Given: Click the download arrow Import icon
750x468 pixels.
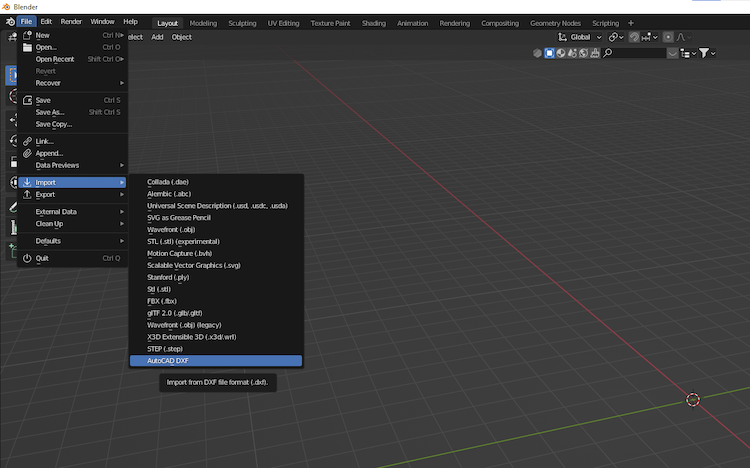Looking at the screenshot, I should point(27,182).
